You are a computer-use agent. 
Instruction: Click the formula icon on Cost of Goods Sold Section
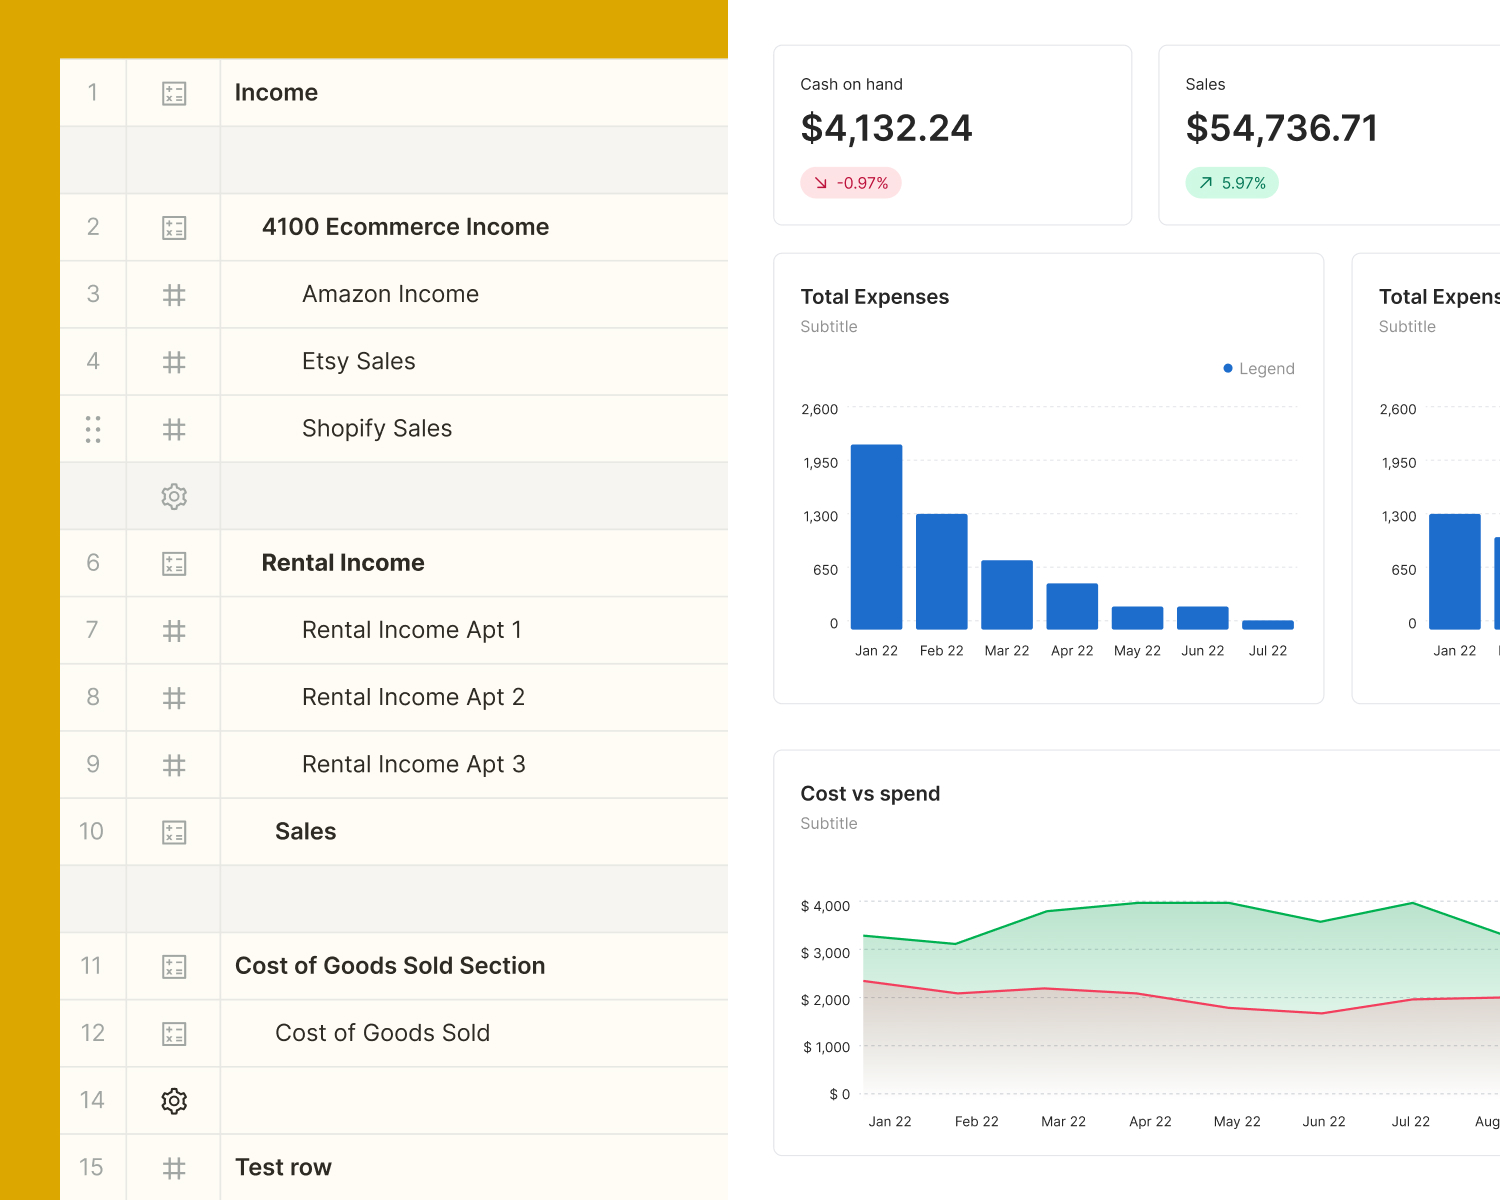pyautogui.click(x=174, y=966)
